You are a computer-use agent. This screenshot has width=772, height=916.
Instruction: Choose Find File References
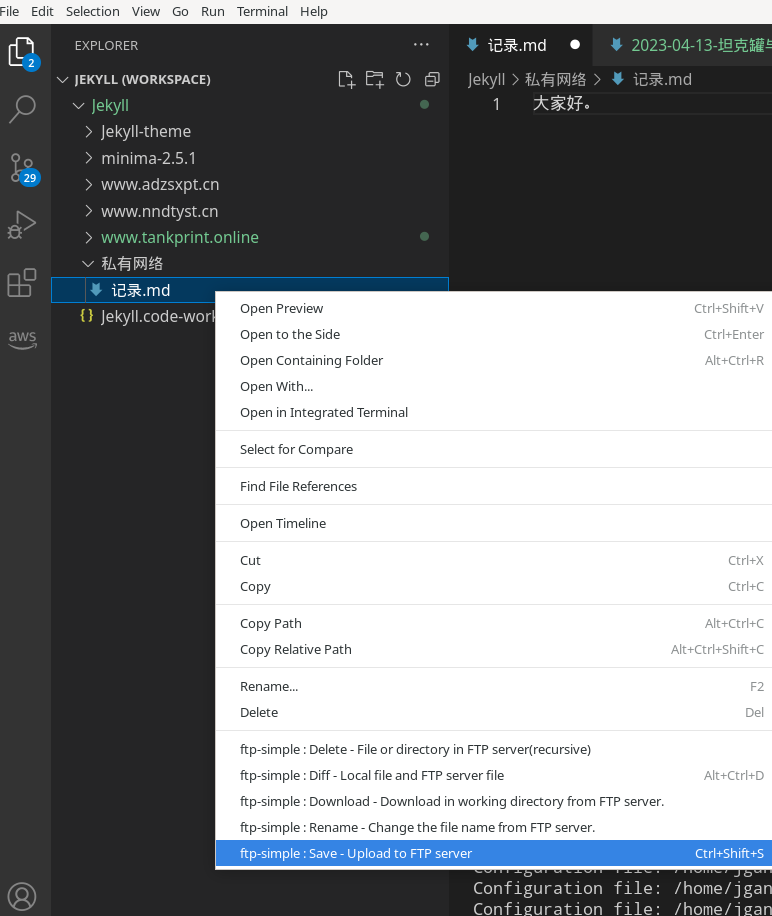(493, 486)
